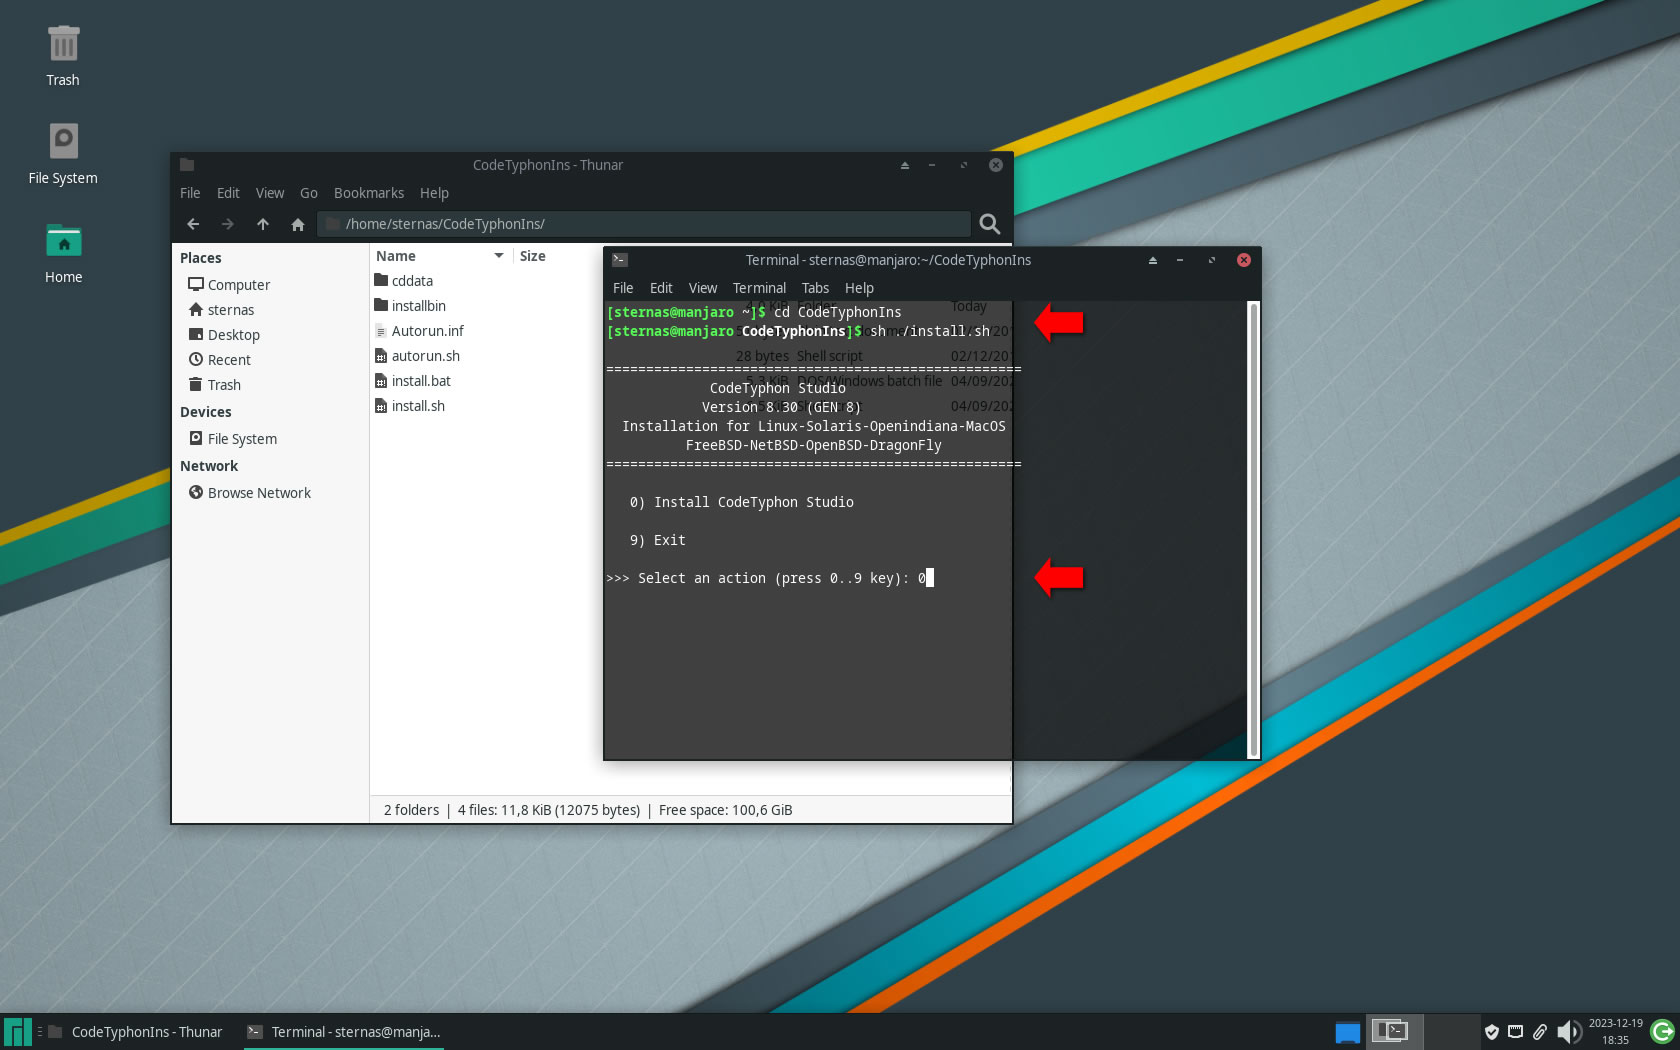Click the terminal vertical scrollbar
The image size is (1680, 1050).
(x=1254, y=530)
